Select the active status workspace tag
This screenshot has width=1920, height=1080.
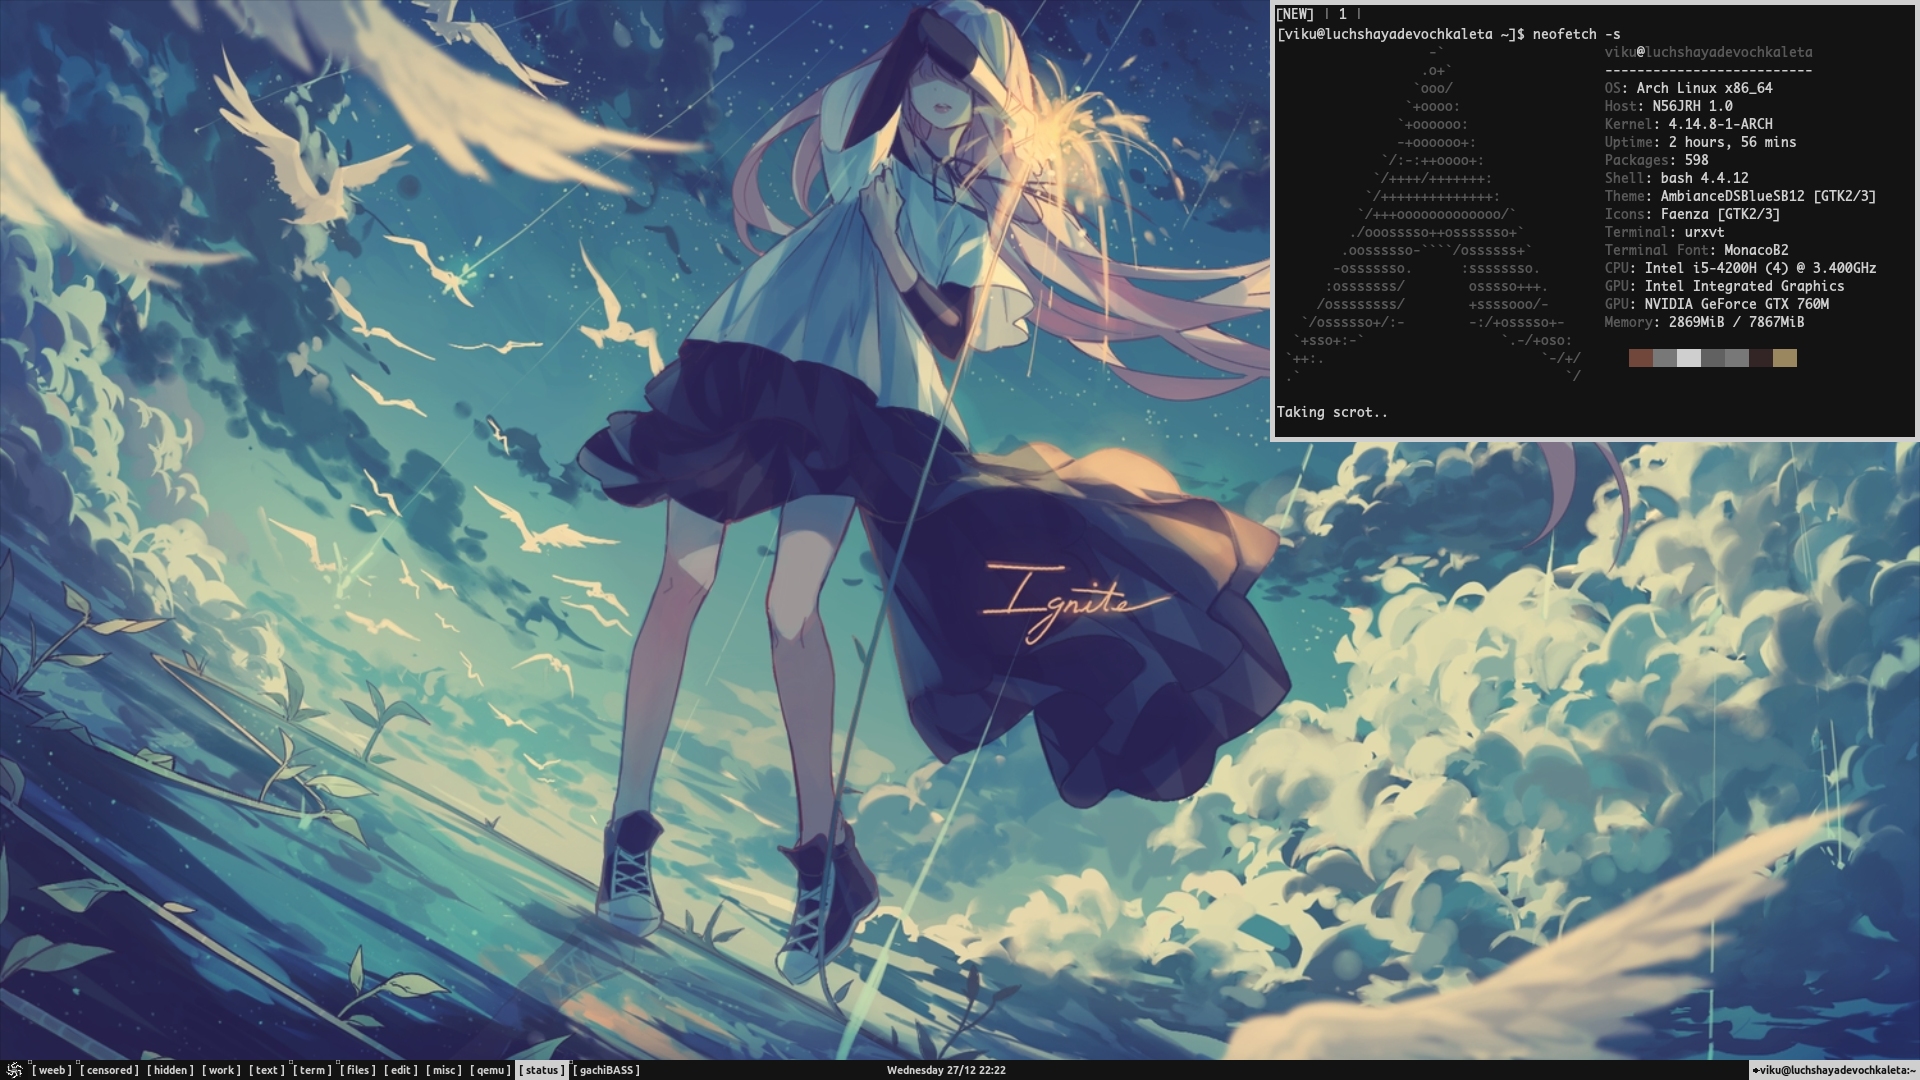pos(542,1070)
